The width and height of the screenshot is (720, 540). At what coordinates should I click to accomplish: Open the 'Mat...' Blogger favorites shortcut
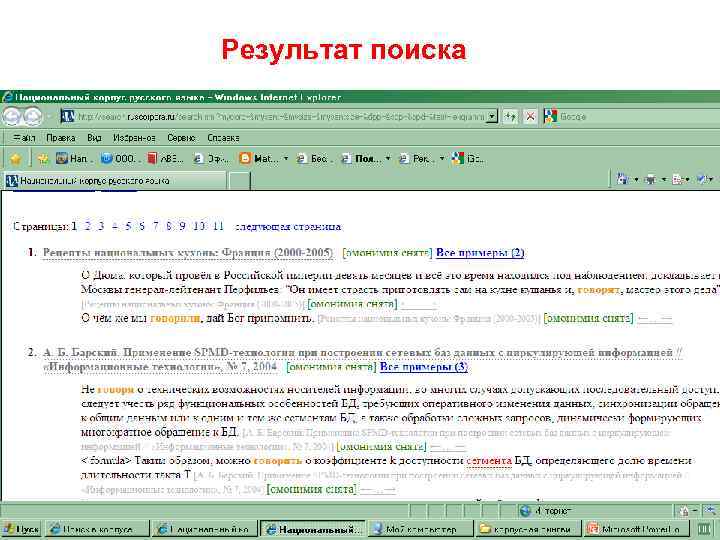pos(258,159)
